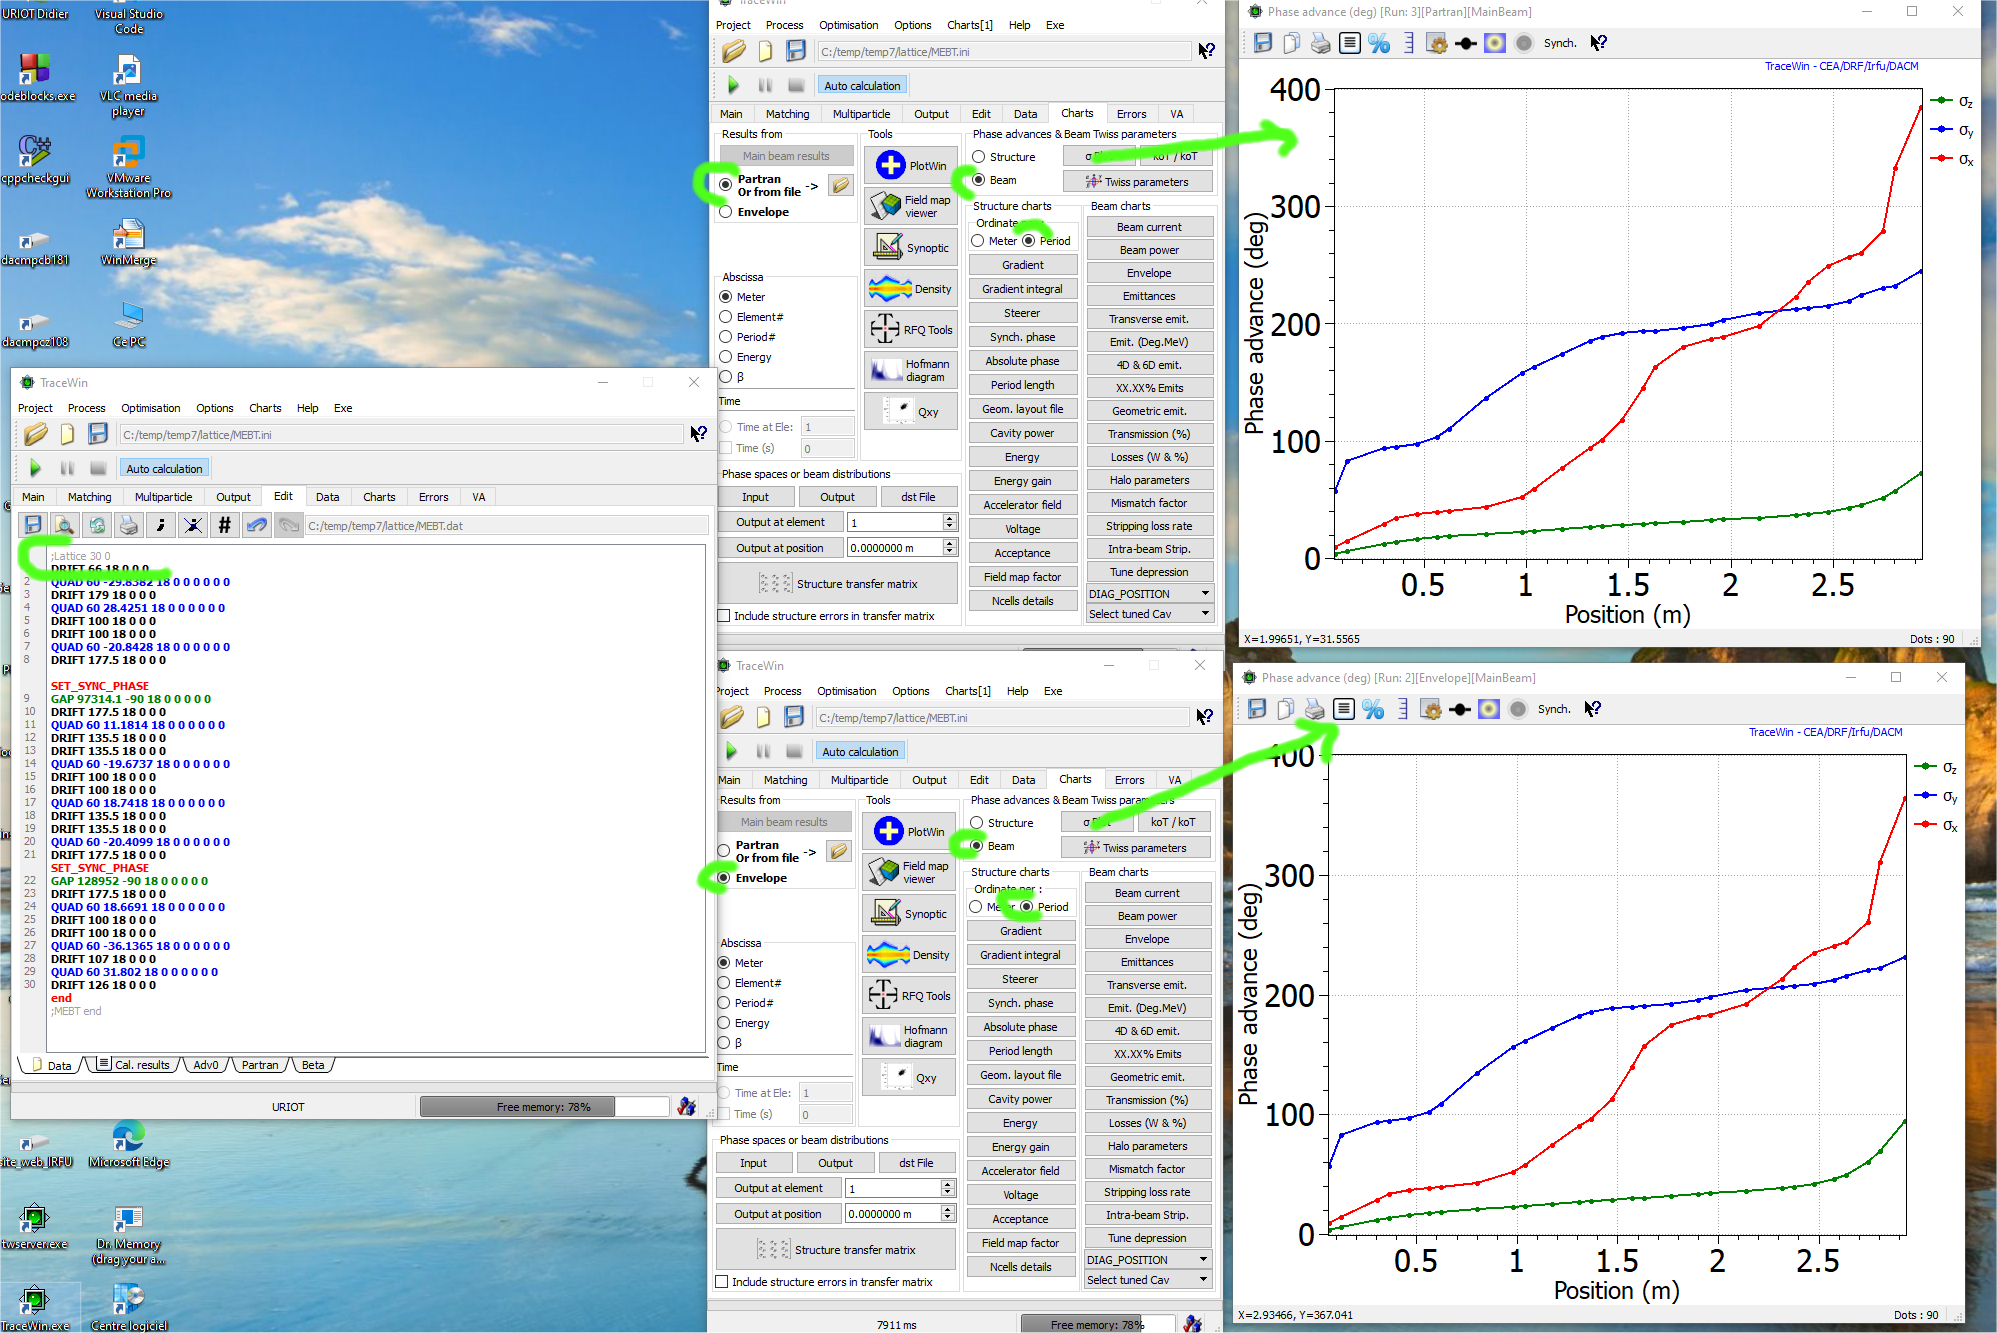Select Envelope radio in upper TraceWin Results from
The image size is (1997, 1333).
(x=726, y=212)
